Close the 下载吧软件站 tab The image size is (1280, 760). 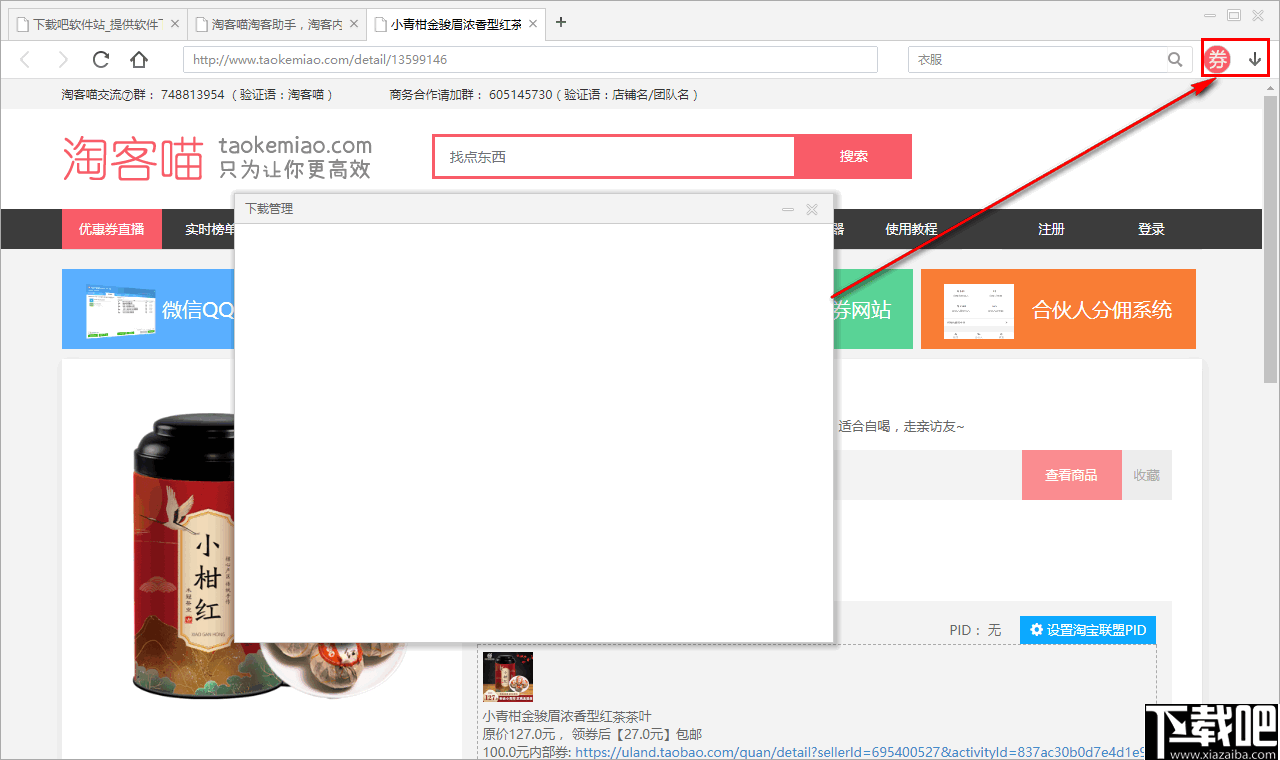(175, 23)
